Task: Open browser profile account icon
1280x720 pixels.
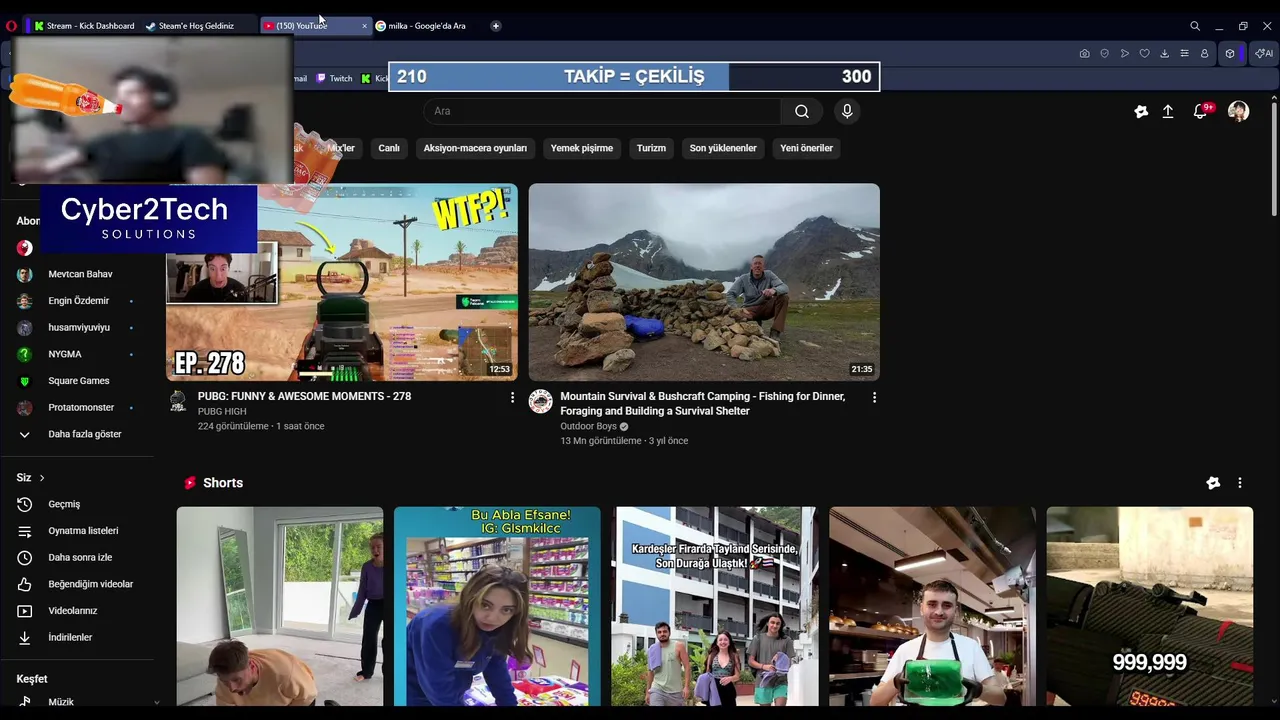Action: [1204, 53]
